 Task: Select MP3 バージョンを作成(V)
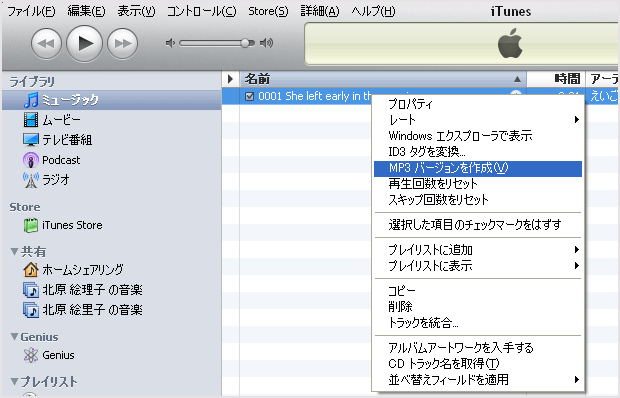(x=478, y=169)
